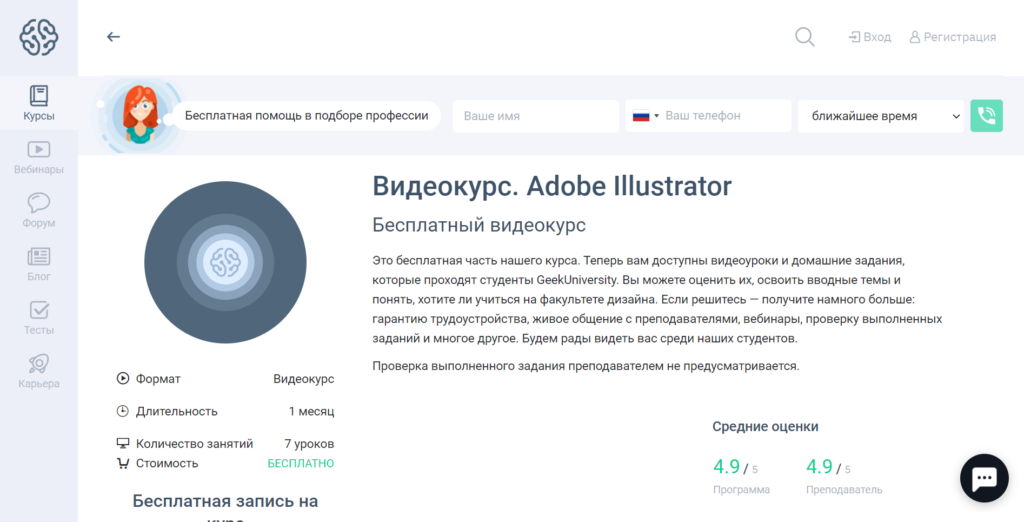1024x522 pixels.
Task: Open Курсы section in sidebar
Action: (39, 104)
